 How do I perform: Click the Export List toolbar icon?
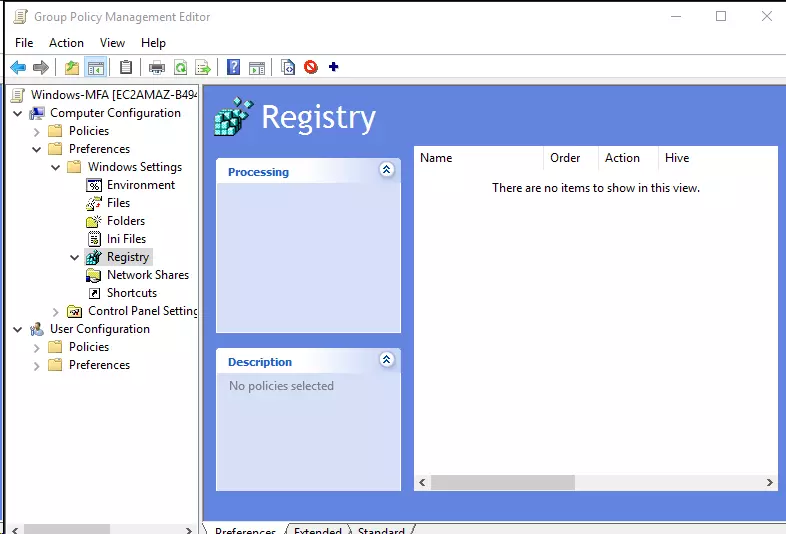tap(203, 67)
